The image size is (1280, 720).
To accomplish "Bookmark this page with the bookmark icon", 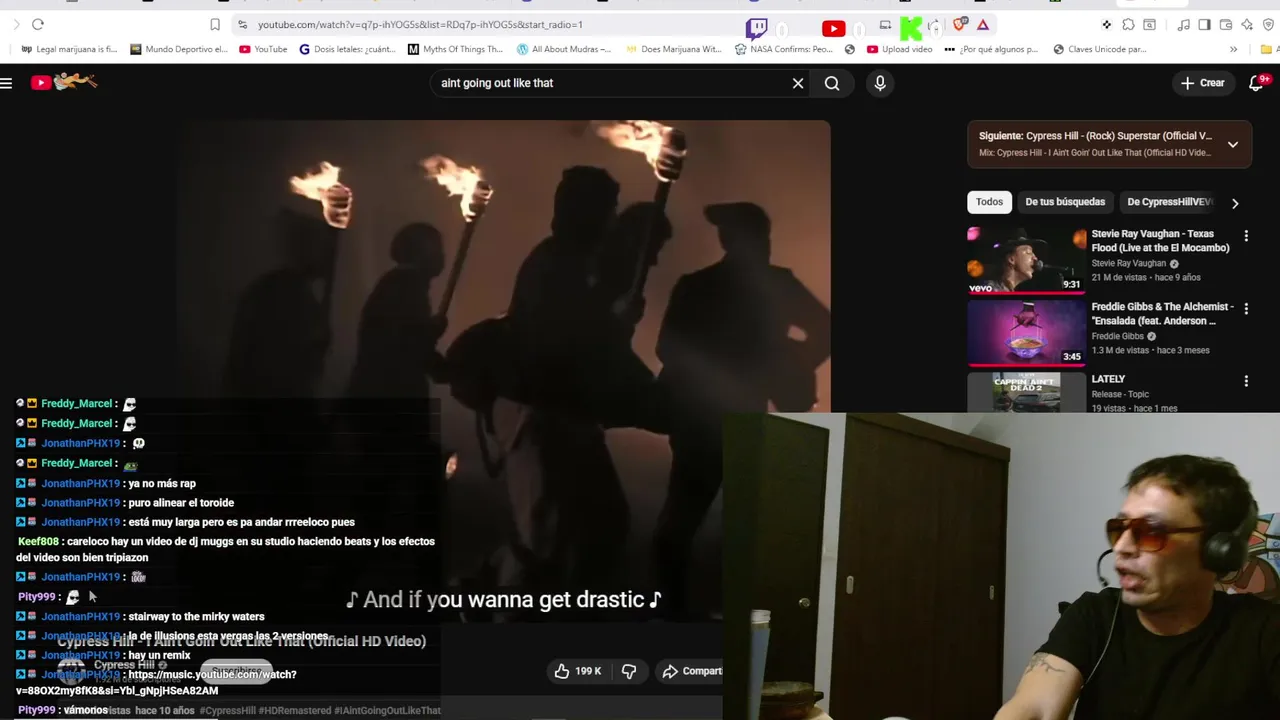I will coord(215,24).
